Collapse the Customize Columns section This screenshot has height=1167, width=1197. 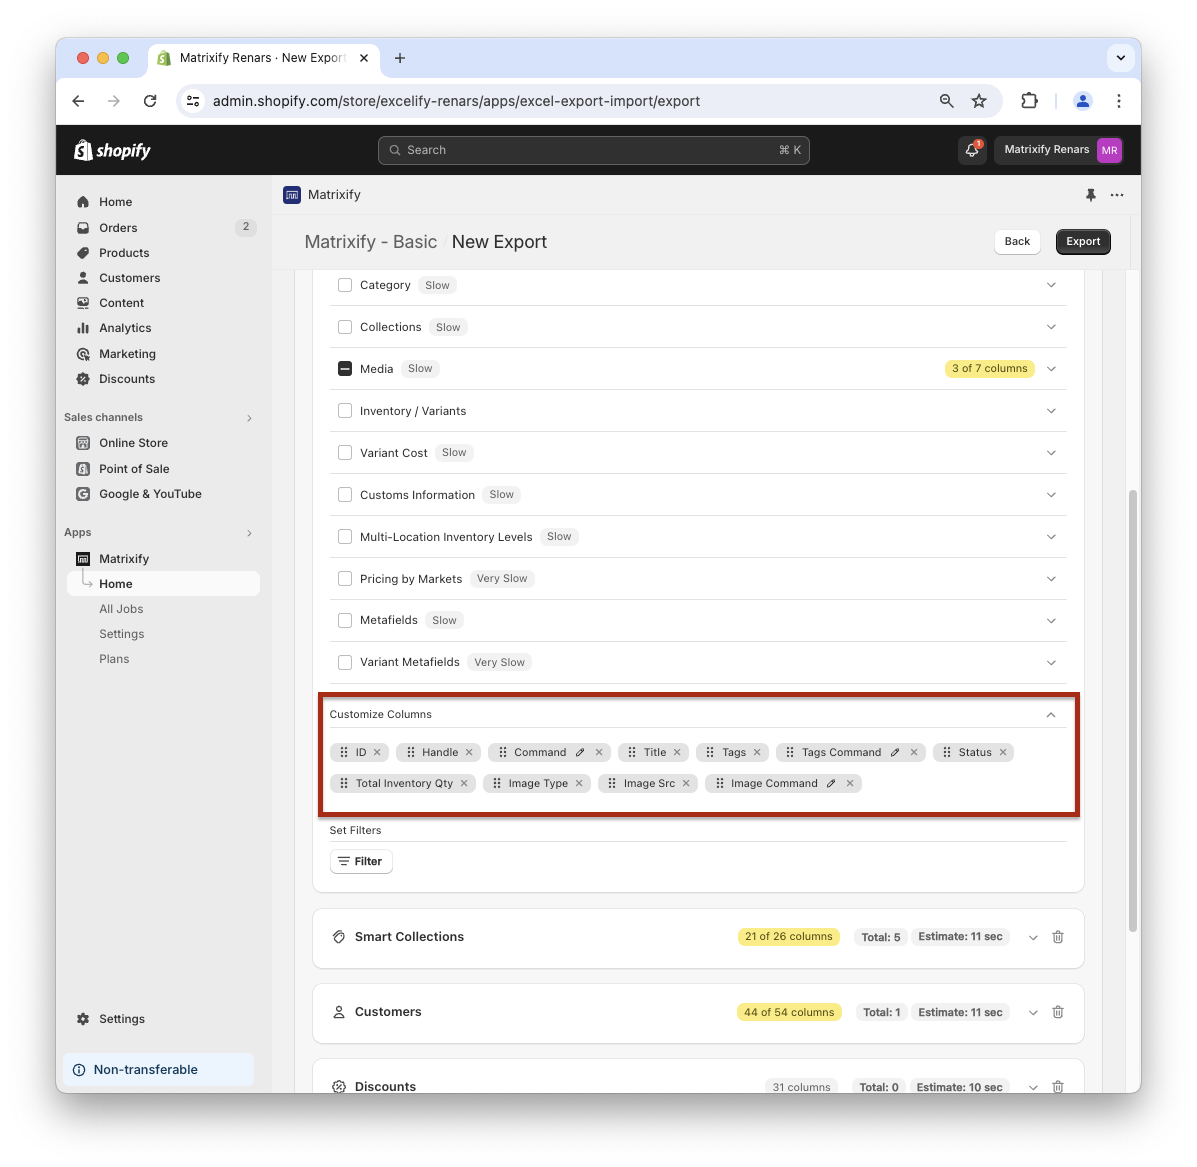tap(1050, 715)
